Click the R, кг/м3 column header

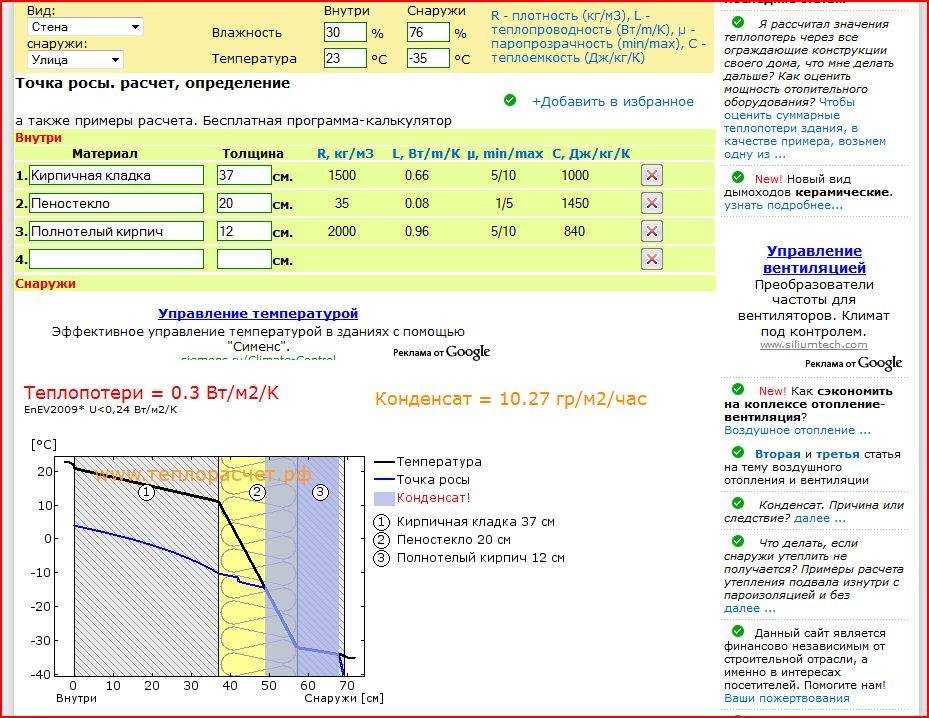(x=345, y=154)
